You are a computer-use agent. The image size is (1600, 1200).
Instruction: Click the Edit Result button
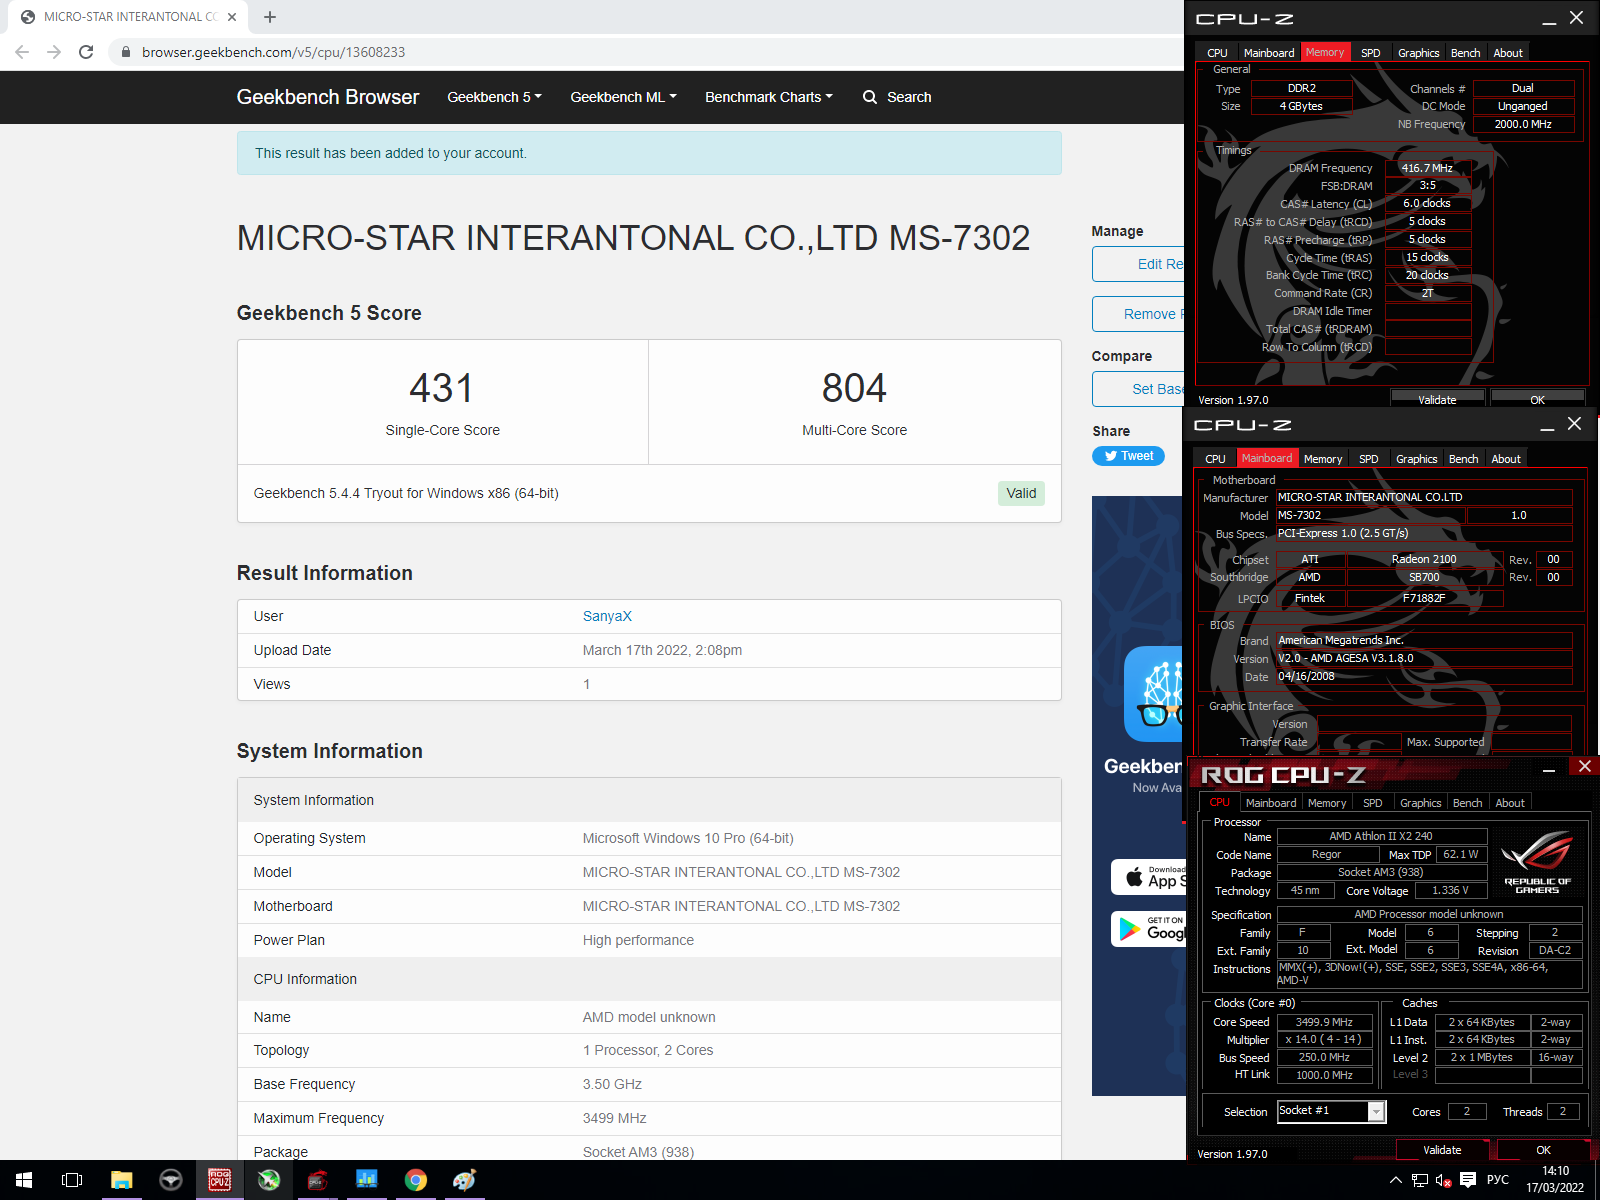(x=1138, y=264)
